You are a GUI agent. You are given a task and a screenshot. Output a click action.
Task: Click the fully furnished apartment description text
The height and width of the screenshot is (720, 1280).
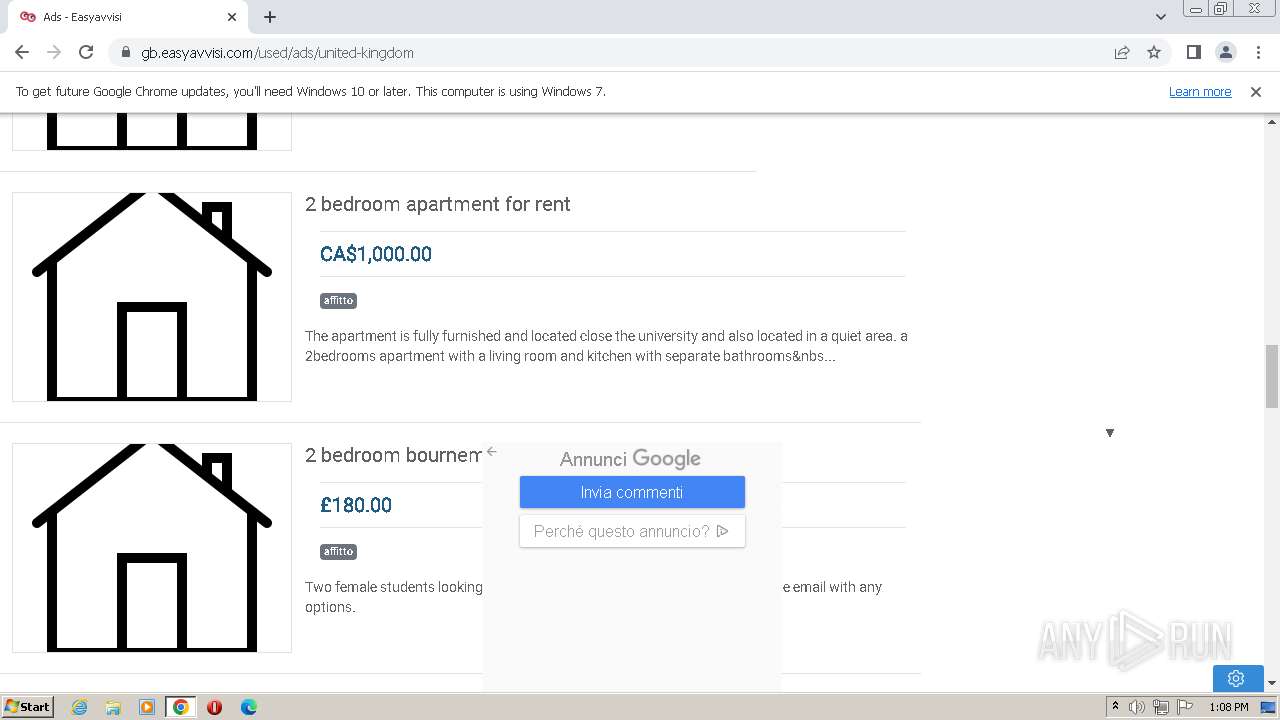(x=606, y=346)
